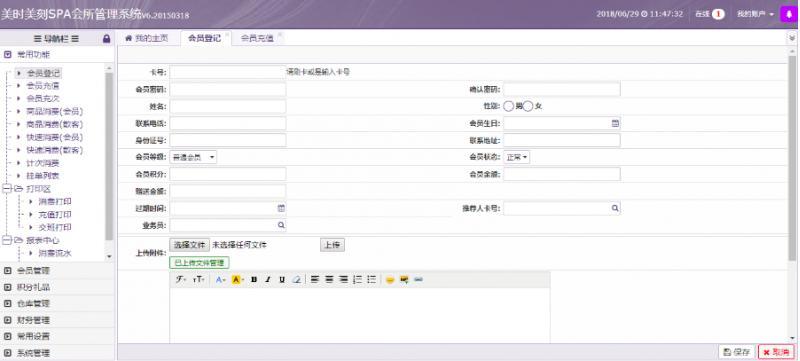800x361 pixels.
Task: Click into the rich text editor area
Action: coord(360,315)
